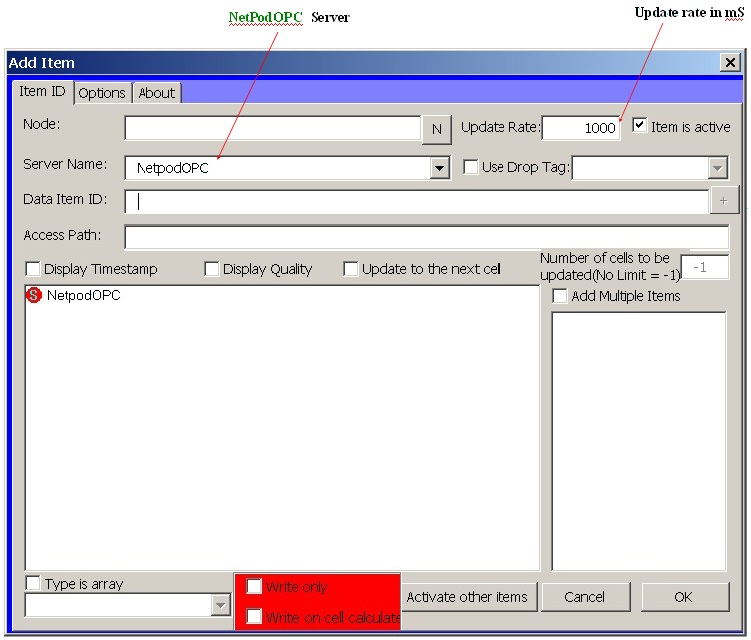Viewport: 751px width, 640px height.
Task: Click the multiple items list box
Action: coord(638,441)
